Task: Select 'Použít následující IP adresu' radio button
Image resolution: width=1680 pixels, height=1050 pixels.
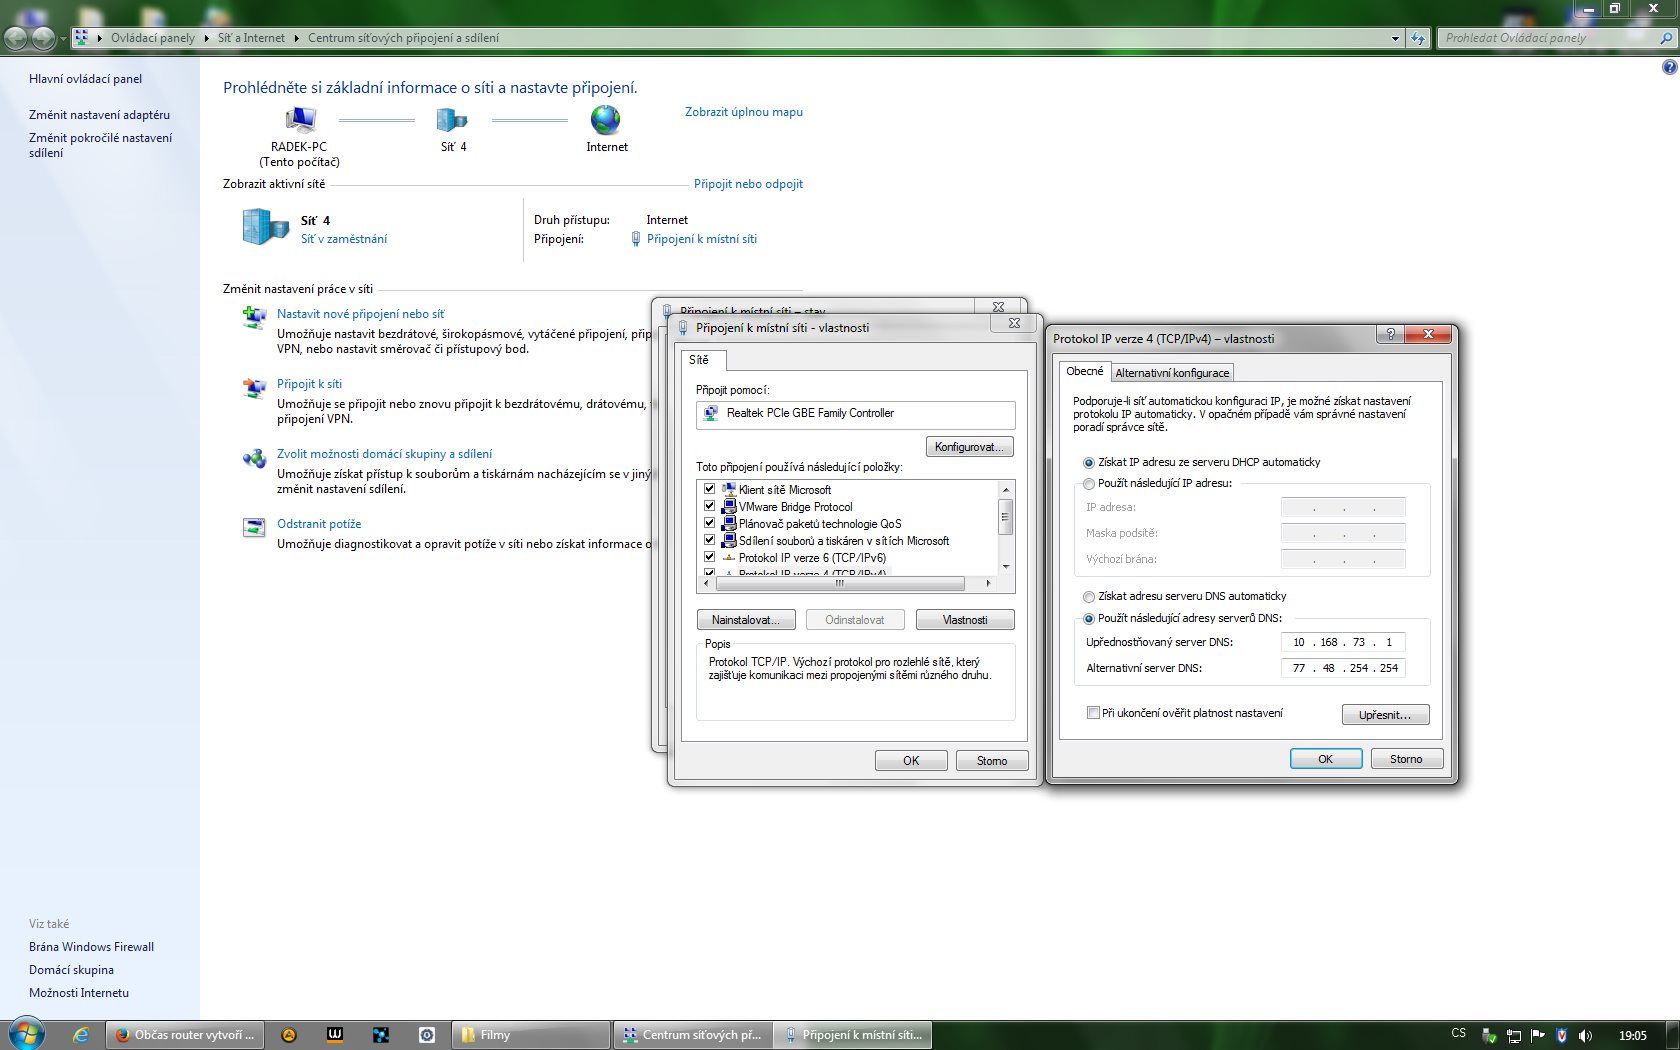Action: click(1089, 484)
